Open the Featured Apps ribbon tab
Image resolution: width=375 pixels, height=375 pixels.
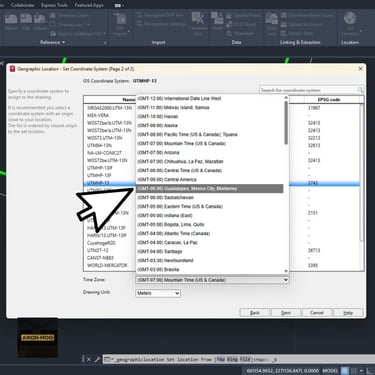coord(89,5)
